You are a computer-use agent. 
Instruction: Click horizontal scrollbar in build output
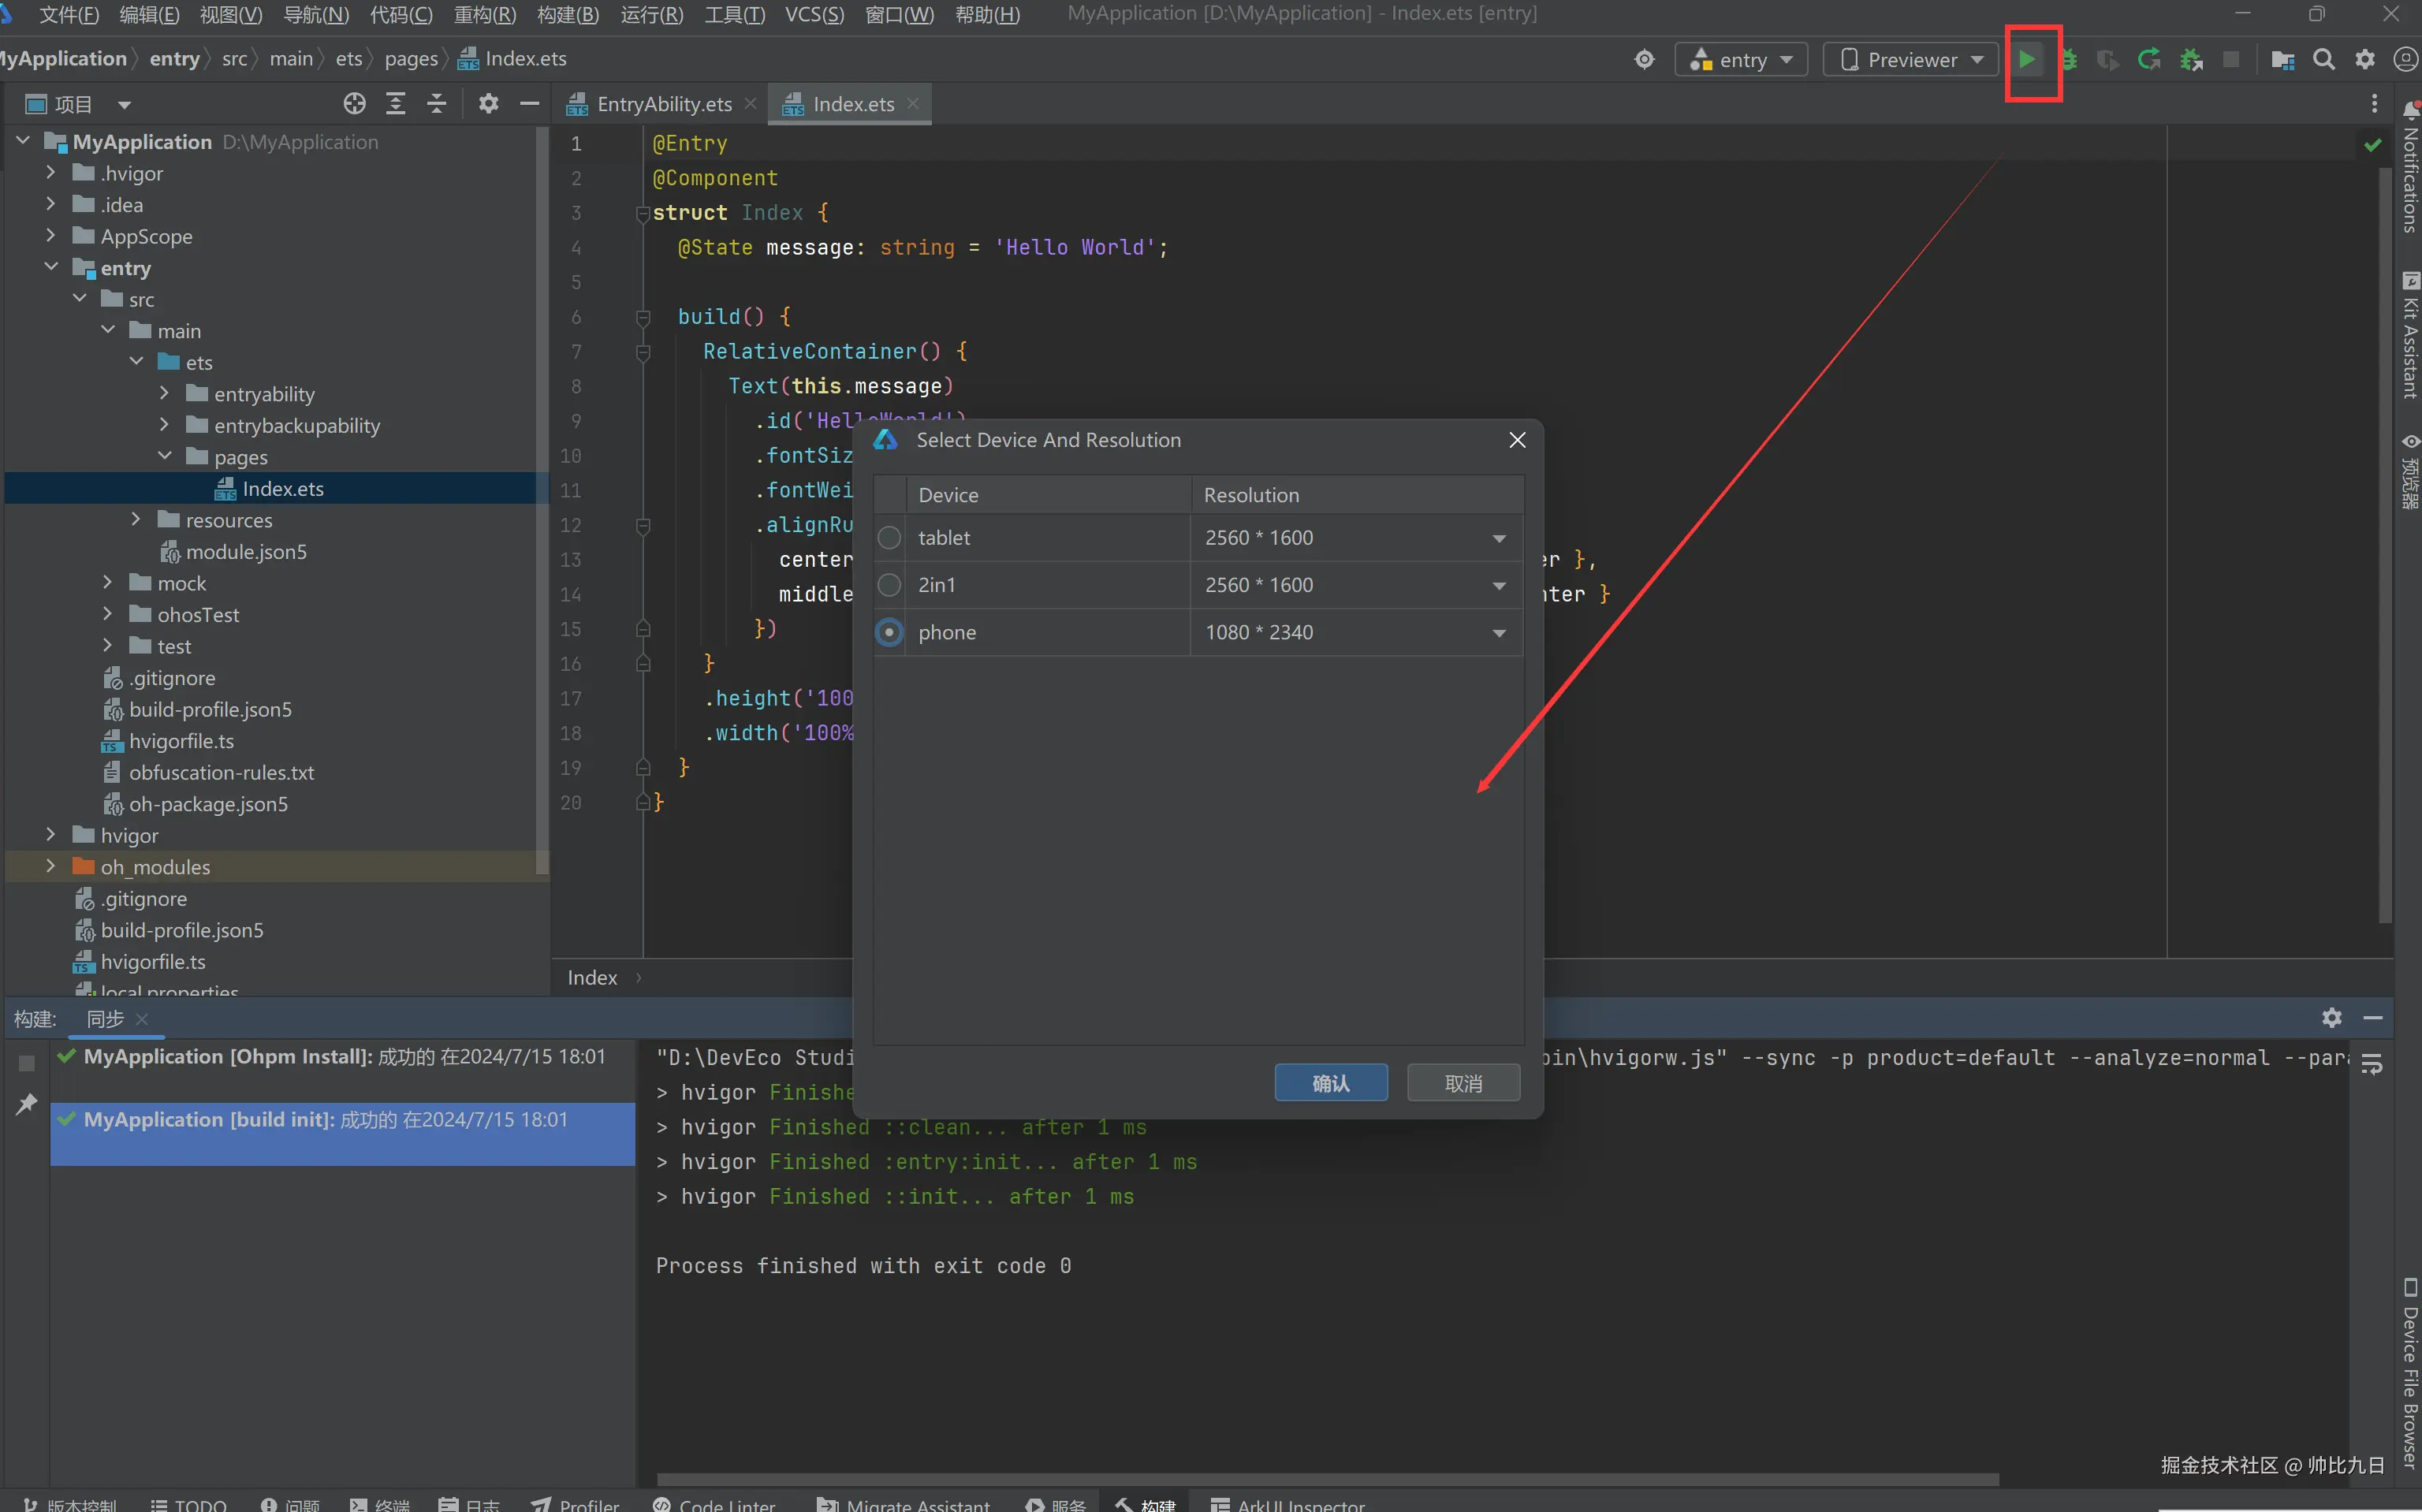click(1326, 1479)
